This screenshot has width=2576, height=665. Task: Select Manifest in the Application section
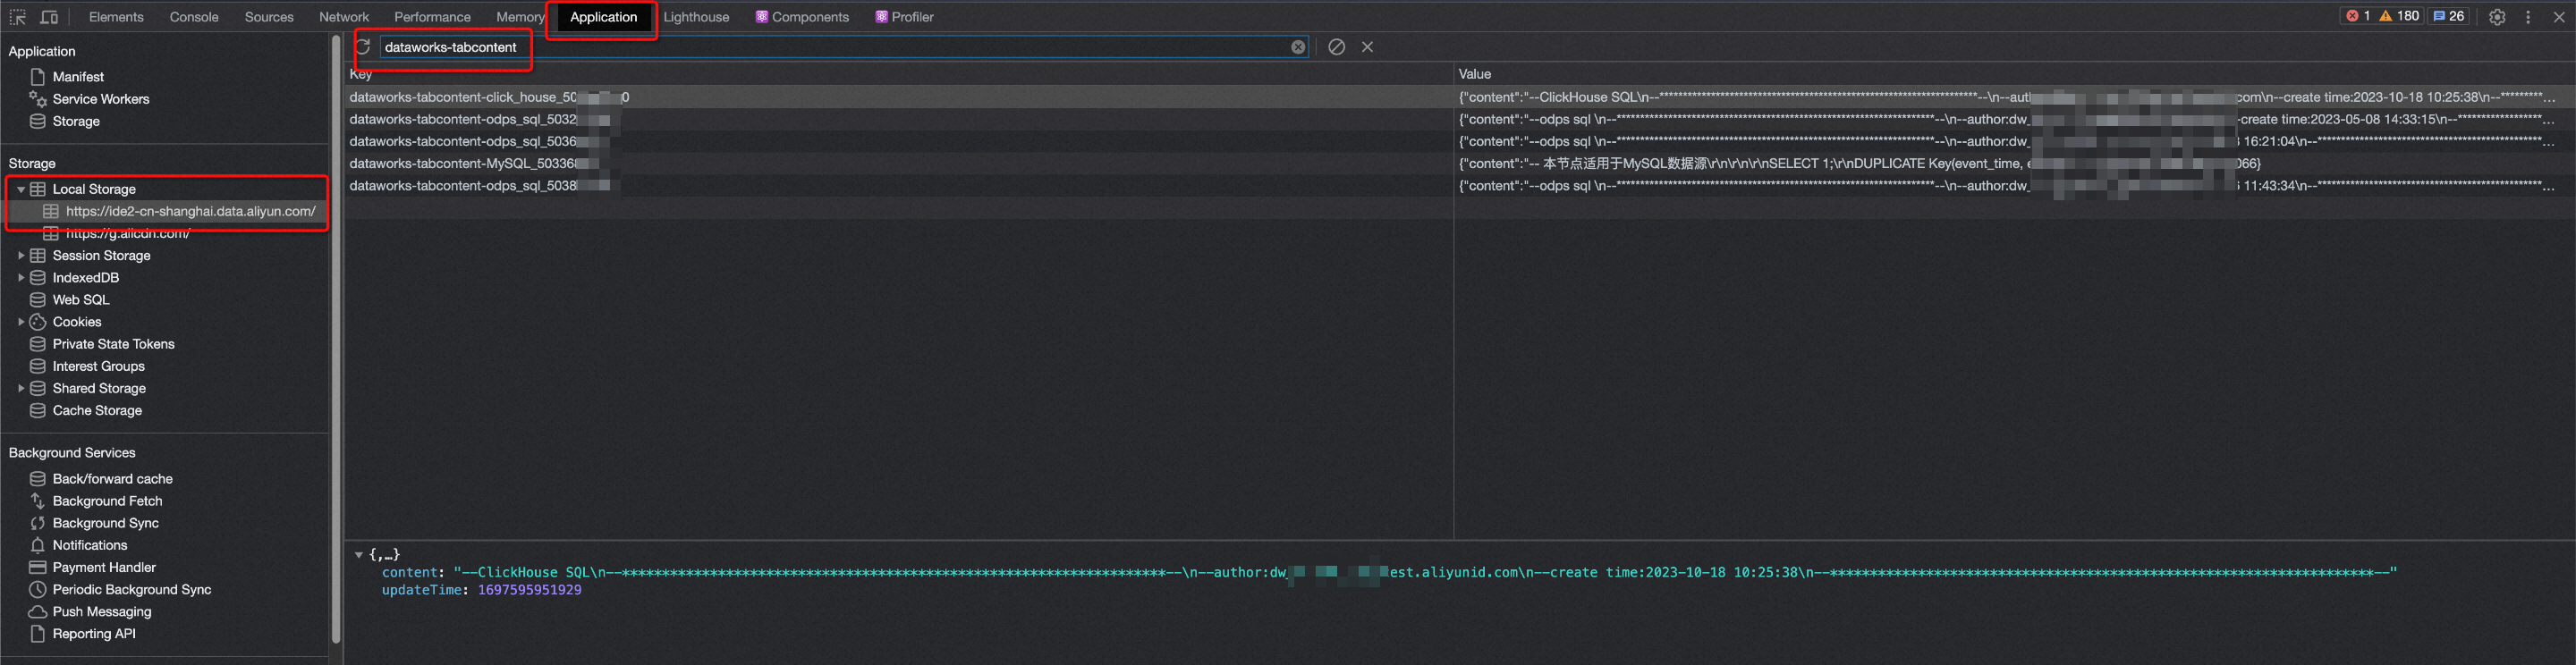point(78,77)
